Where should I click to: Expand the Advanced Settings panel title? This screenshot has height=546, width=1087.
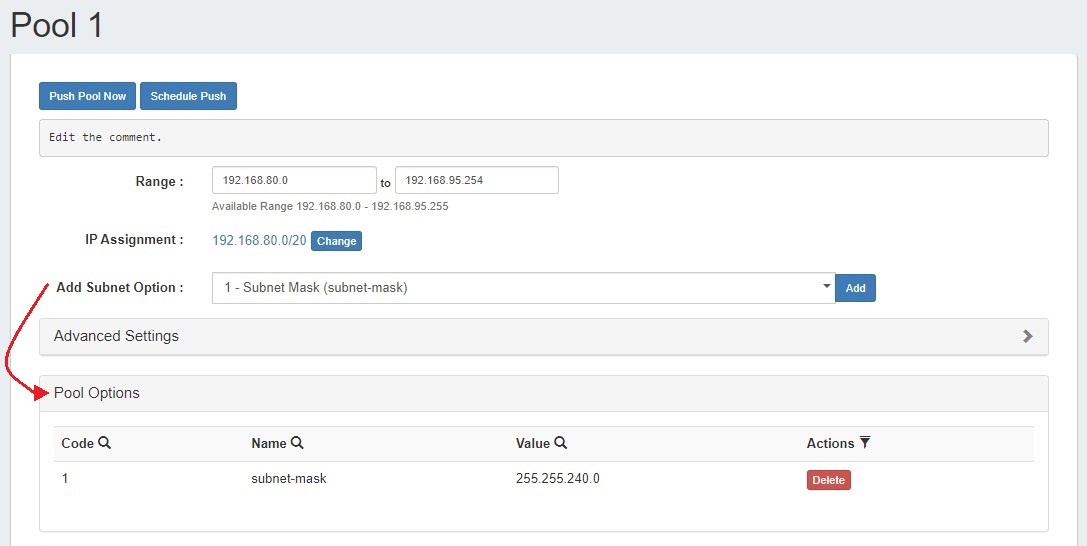(x=116, y=336)
